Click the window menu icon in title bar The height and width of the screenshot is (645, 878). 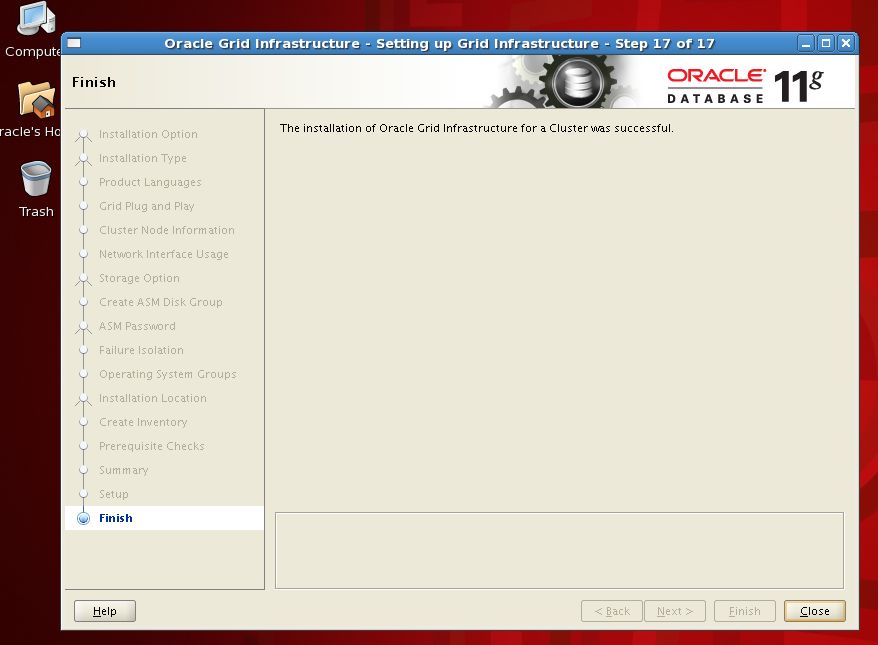[x=74, y=43]
